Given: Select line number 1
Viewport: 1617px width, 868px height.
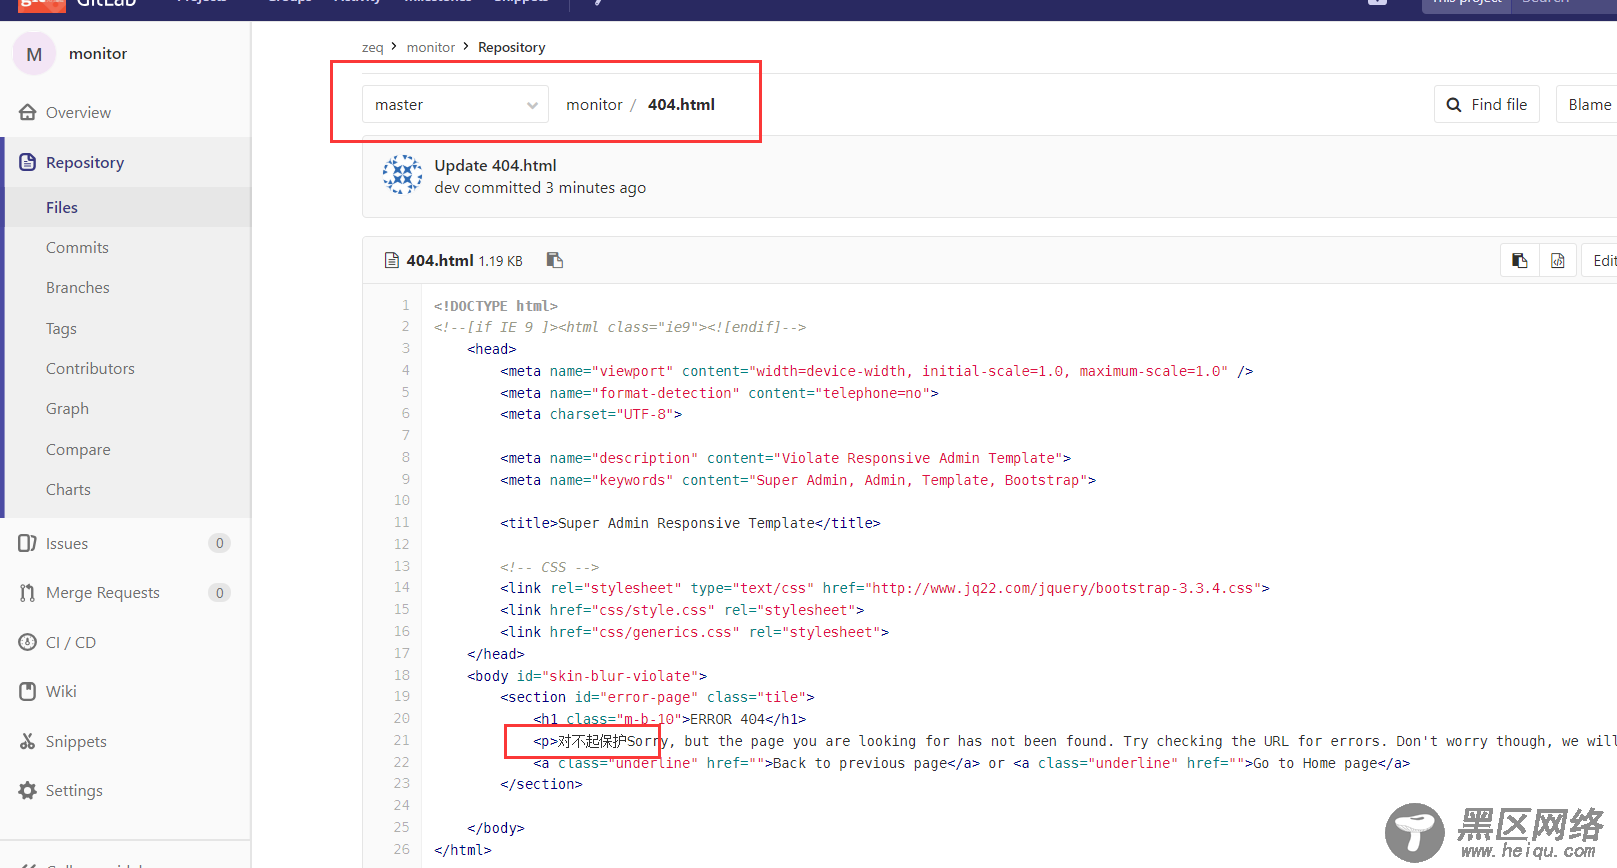Looking at the screenshot, I should pos(406,305).
